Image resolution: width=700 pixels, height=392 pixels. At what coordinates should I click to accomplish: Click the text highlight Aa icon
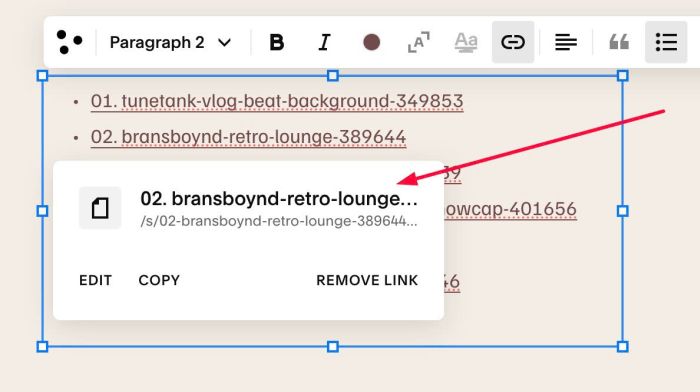466,42
